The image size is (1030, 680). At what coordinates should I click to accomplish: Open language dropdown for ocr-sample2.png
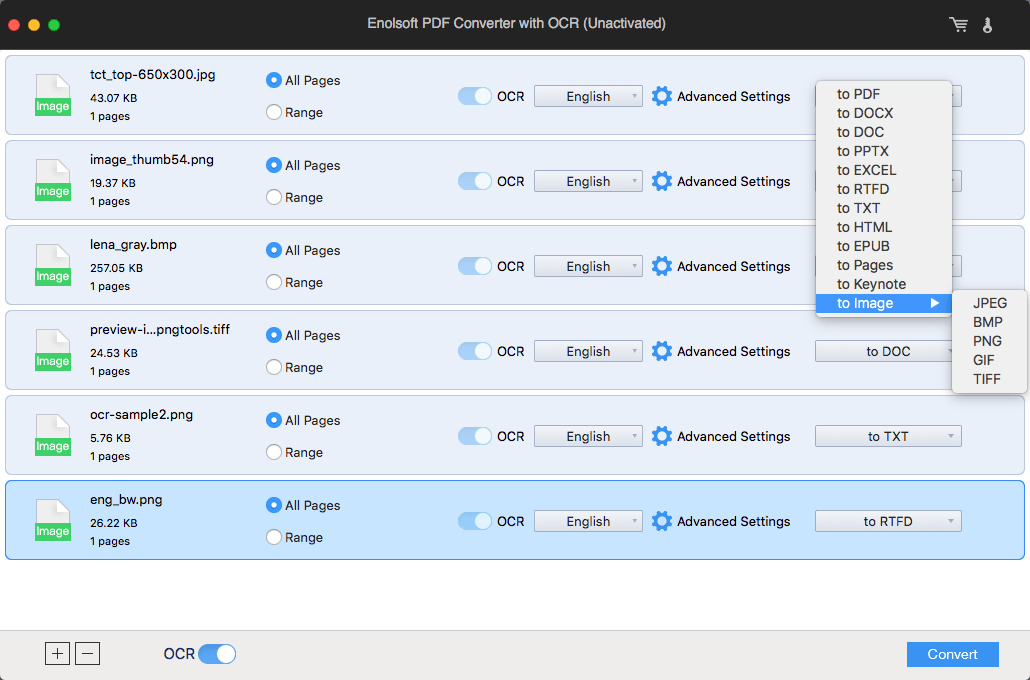[588, 436]
